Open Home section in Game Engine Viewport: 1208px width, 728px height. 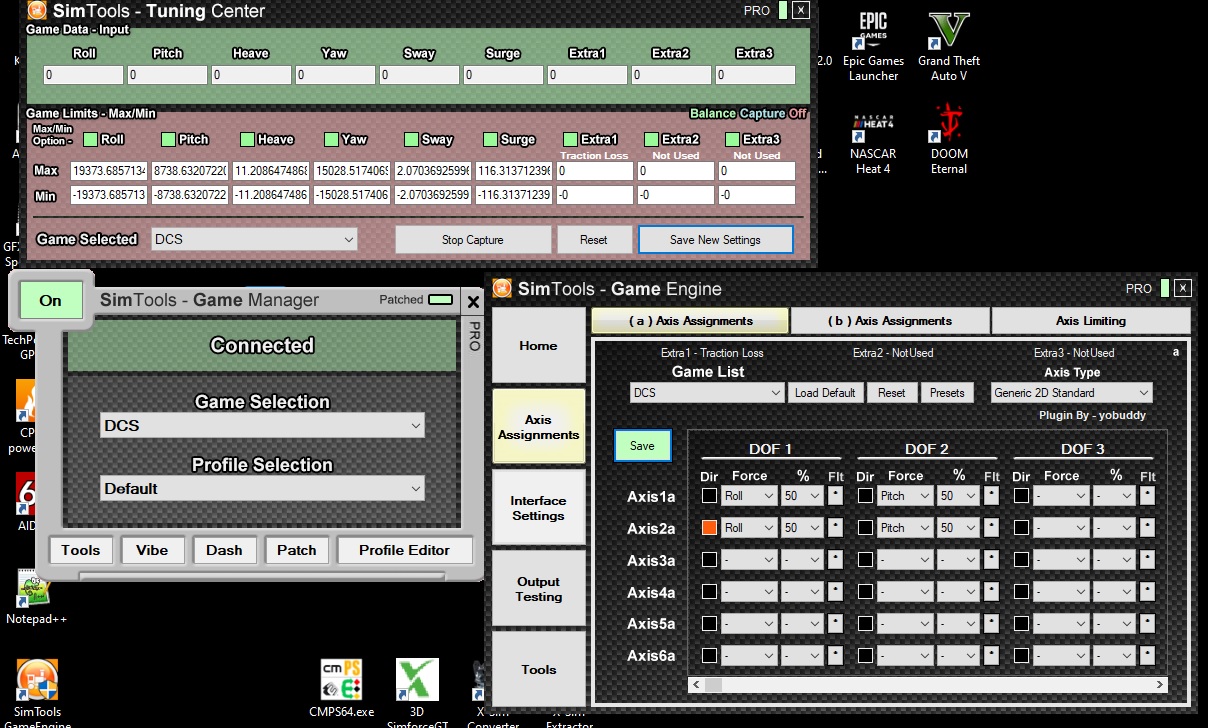[x=538, y=345]
